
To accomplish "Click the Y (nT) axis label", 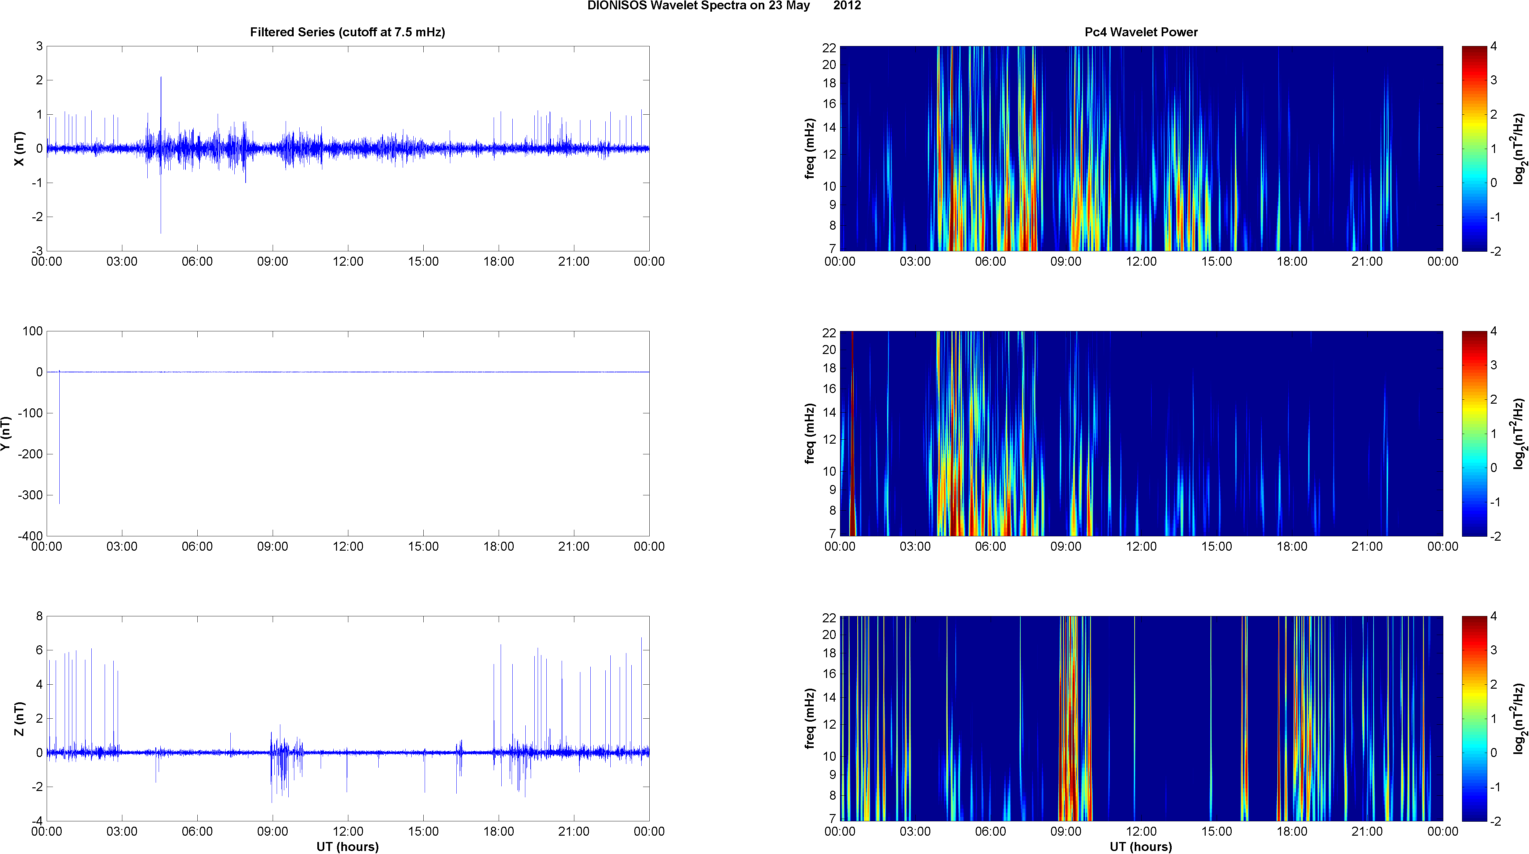I will coord(6,434).
